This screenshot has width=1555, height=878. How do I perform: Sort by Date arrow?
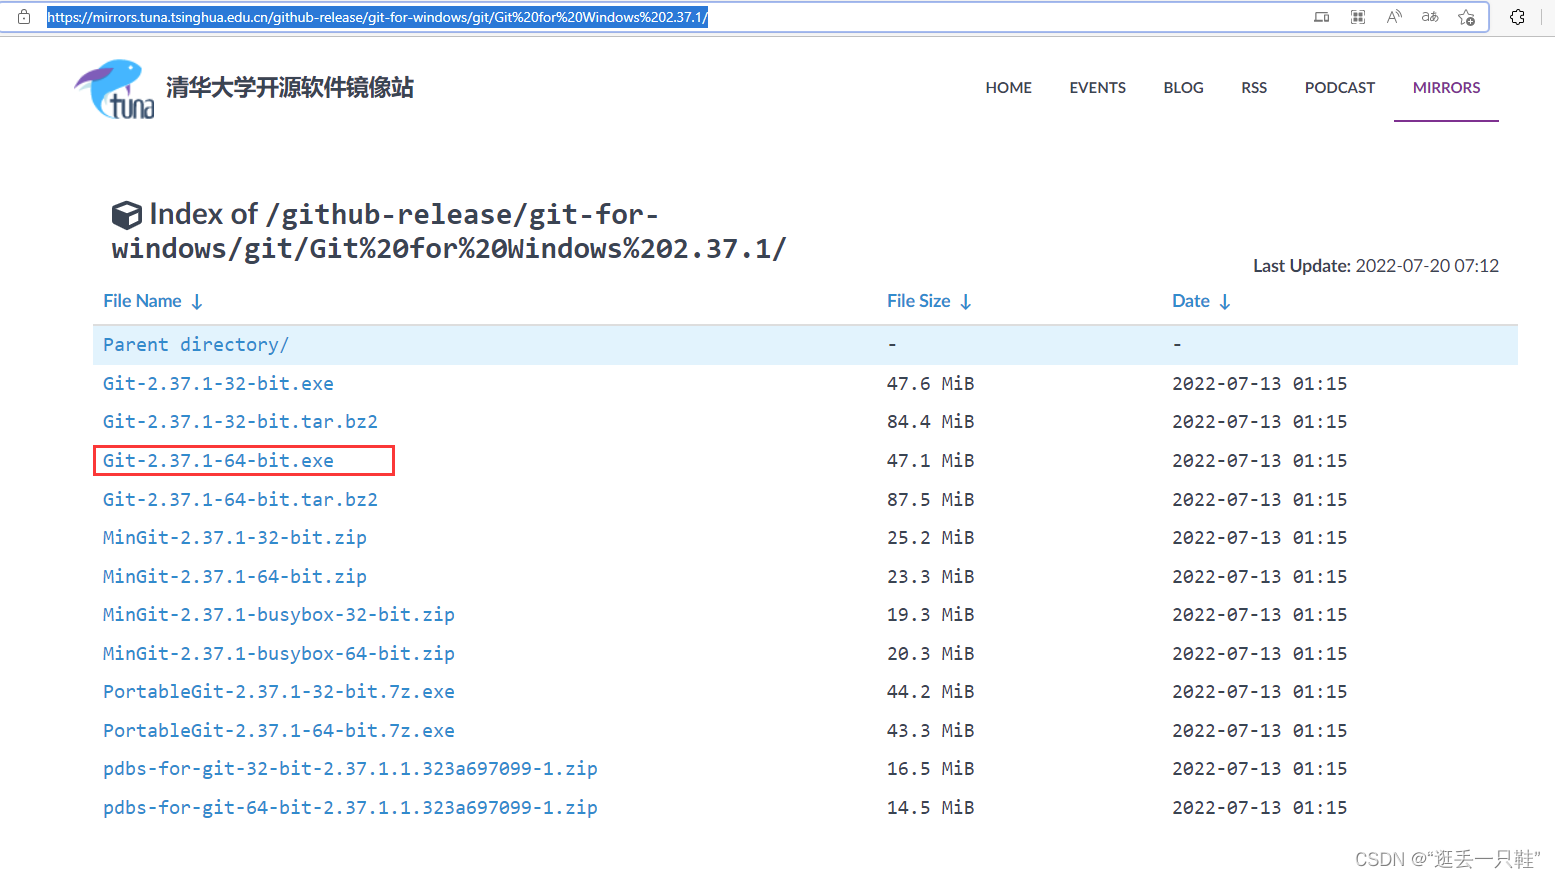[x=1225, y=302]
